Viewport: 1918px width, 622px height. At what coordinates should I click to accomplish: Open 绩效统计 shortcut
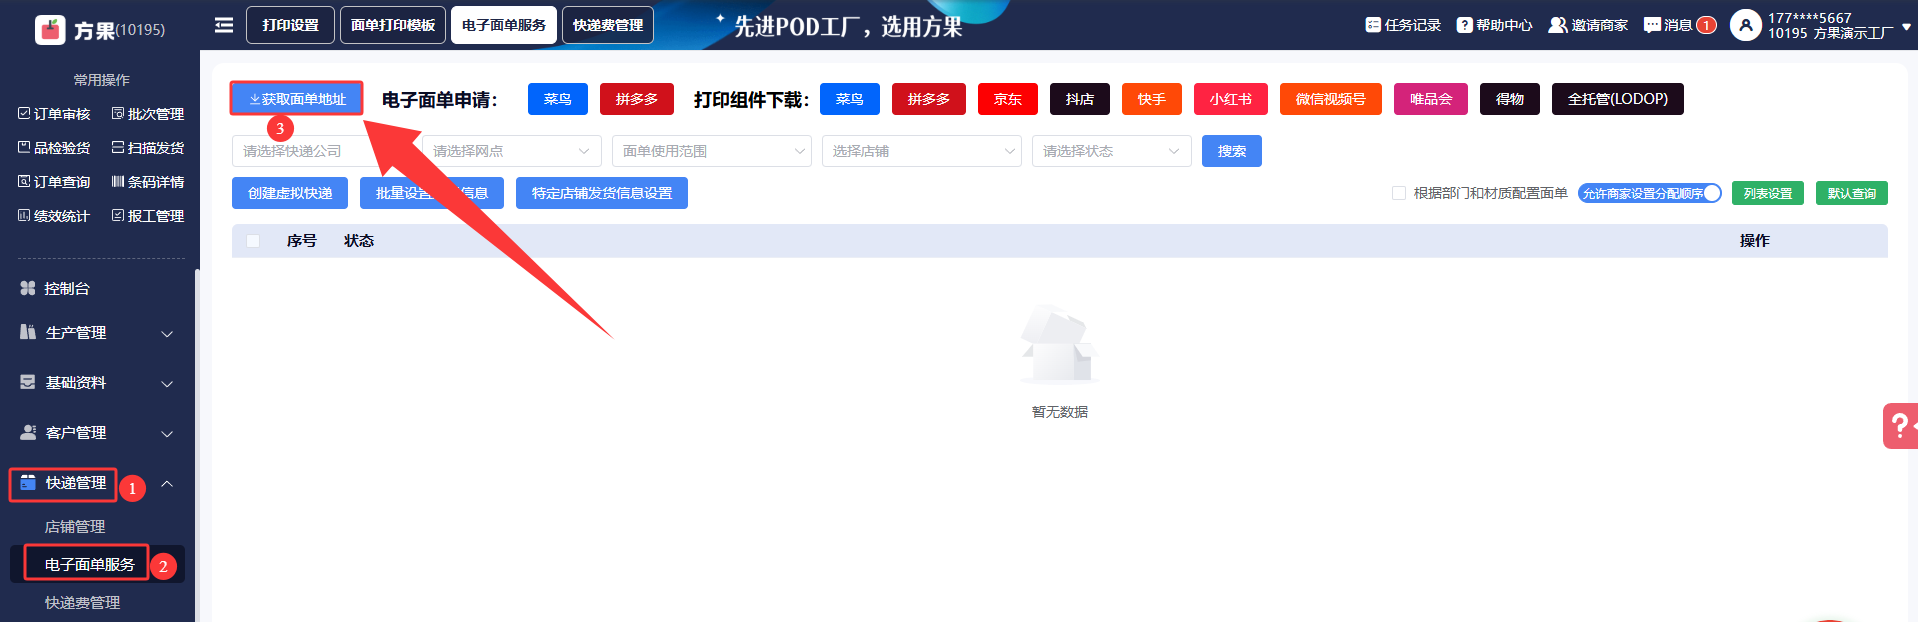coord(54,216)
